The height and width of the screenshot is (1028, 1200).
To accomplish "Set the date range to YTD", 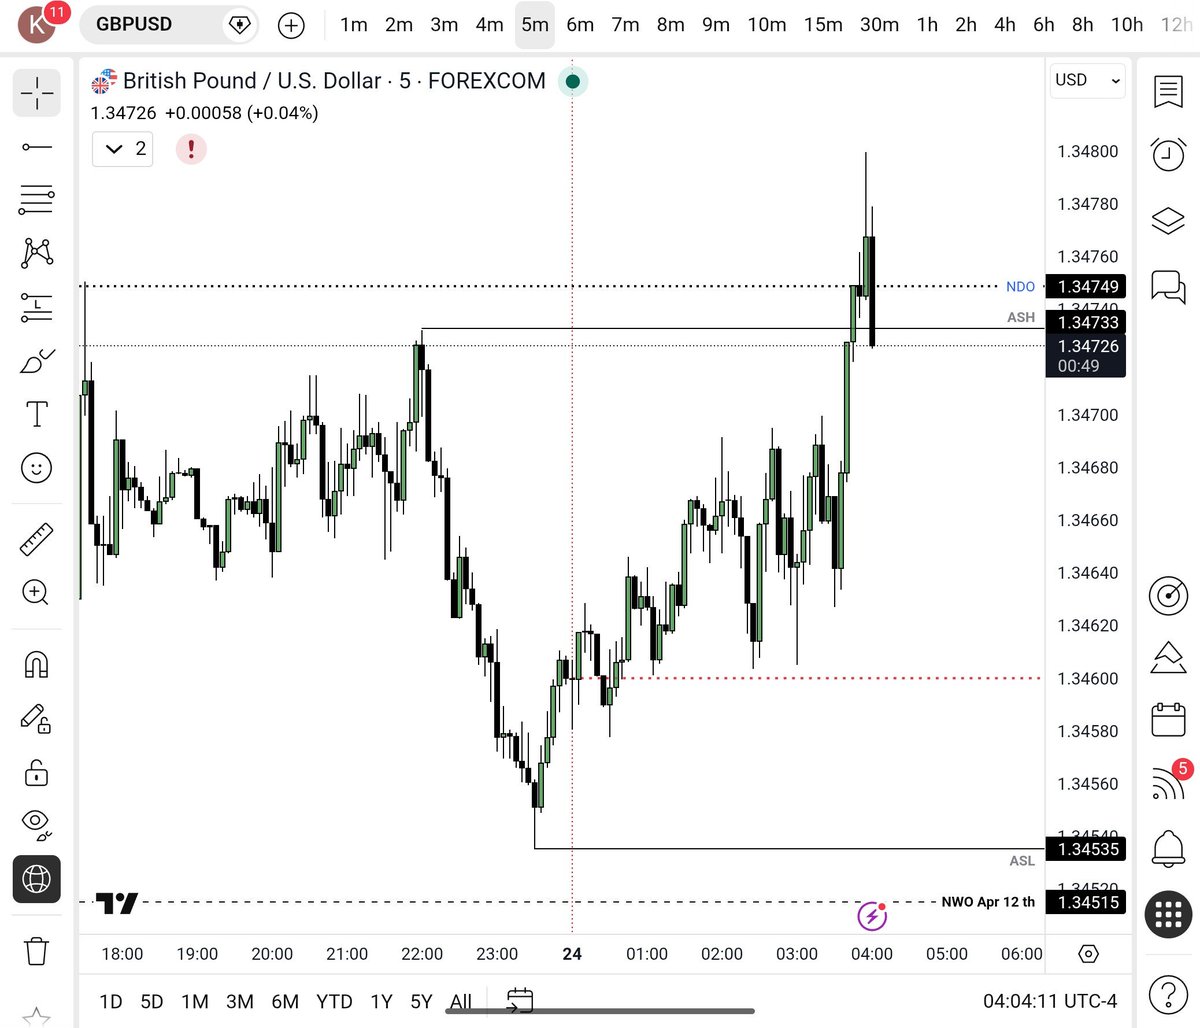I will click(x=334, y=1001).
